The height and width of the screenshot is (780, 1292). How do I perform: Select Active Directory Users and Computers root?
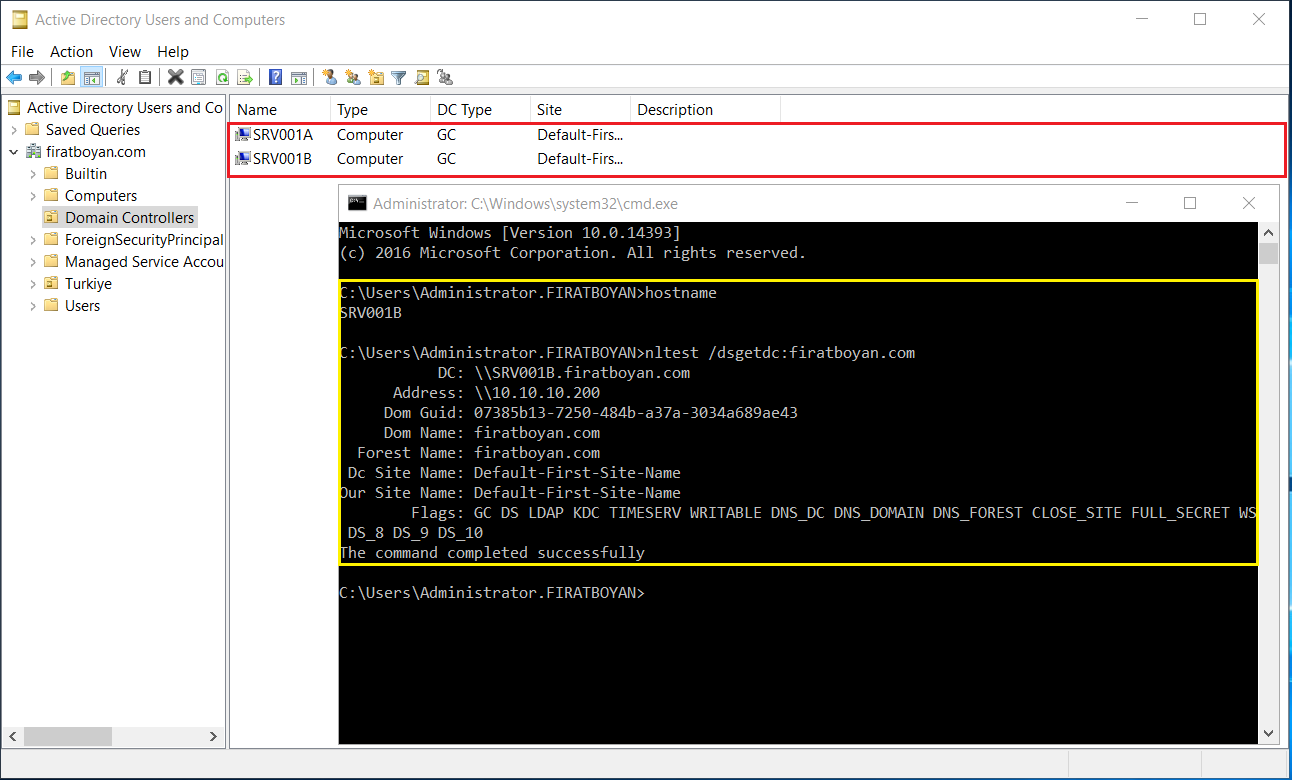(x=125, y=108)
